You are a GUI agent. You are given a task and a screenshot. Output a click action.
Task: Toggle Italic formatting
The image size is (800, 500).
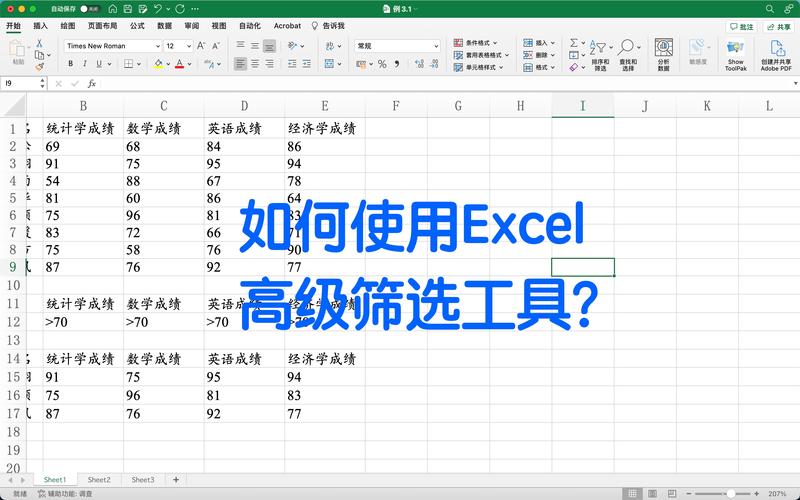coord(85,64)
